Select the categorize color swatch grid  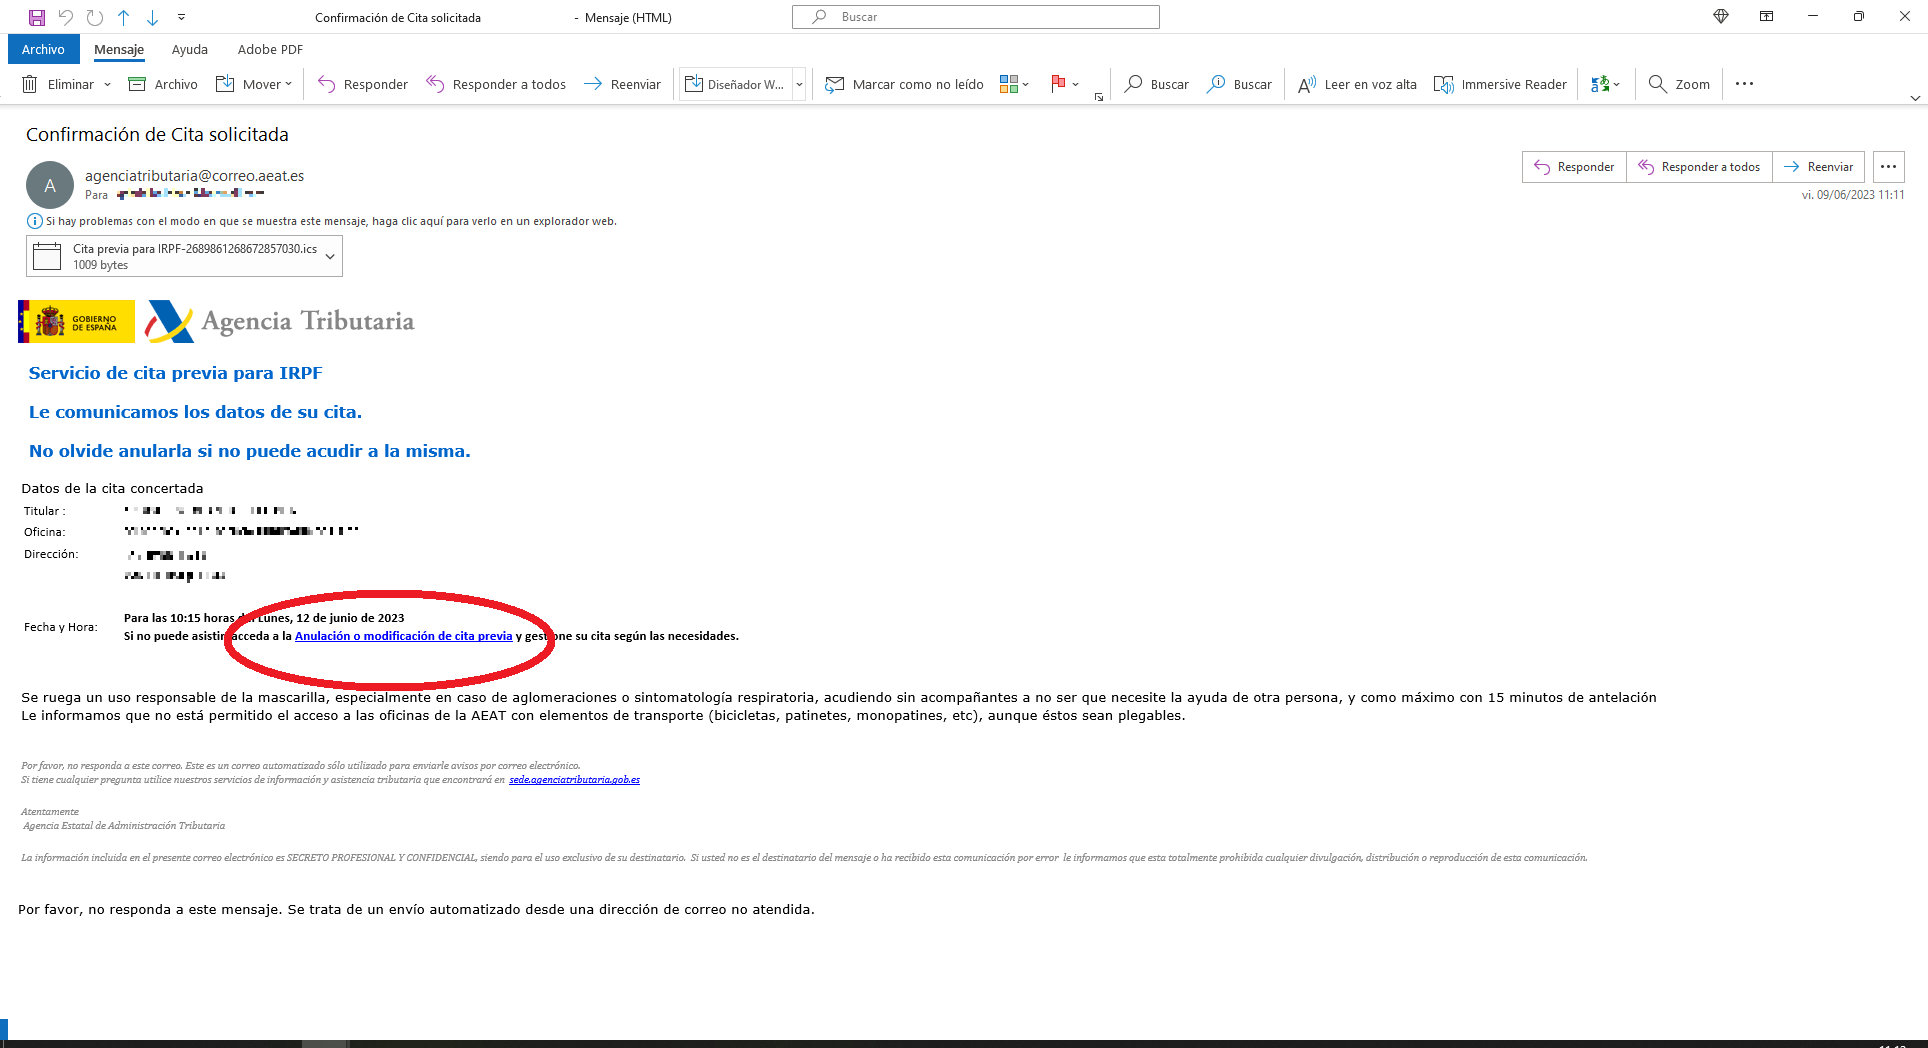[x=1010, y=84]
